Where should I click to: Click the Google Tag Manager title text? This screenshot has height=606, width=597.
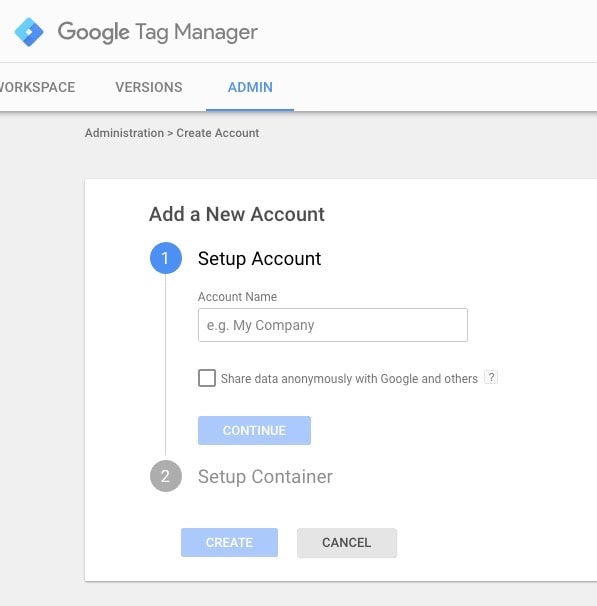158,32
